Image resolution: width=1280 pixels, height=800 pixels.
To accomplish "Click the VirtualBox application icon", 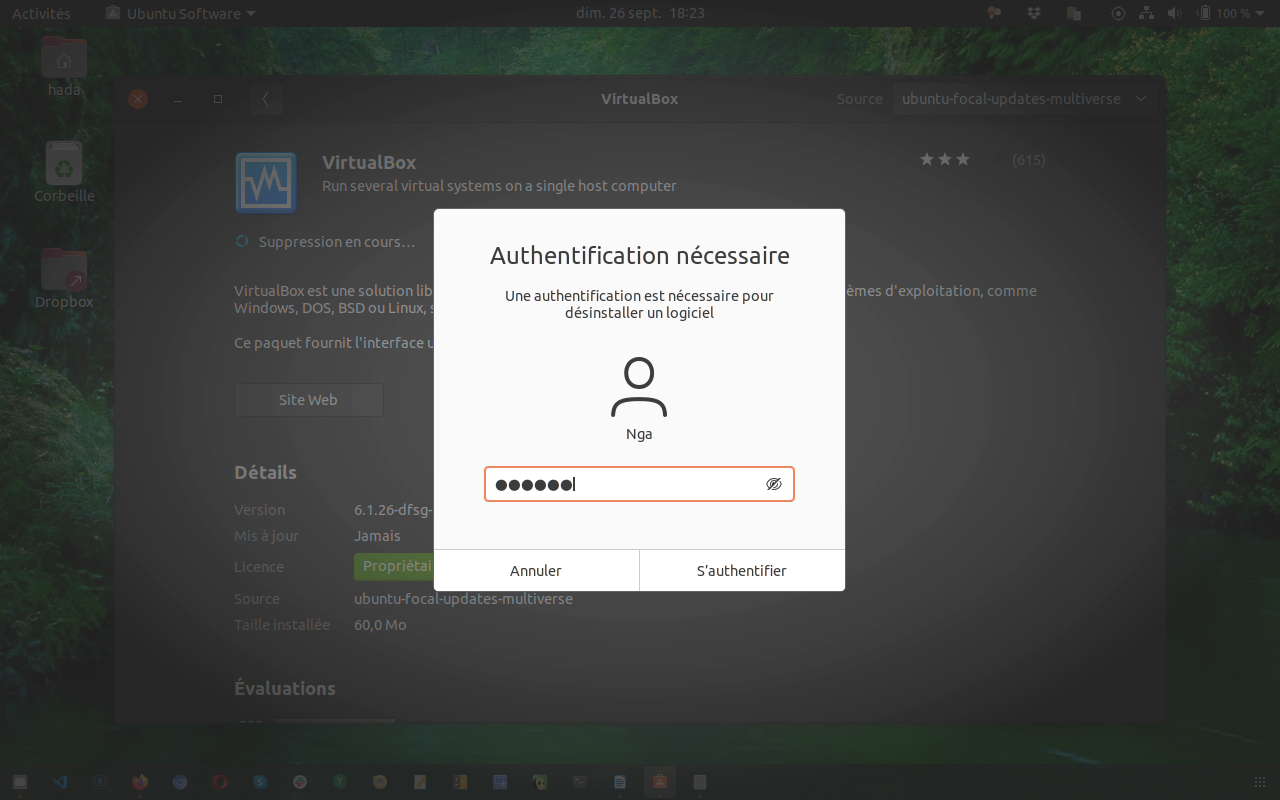I will (266, 183).
